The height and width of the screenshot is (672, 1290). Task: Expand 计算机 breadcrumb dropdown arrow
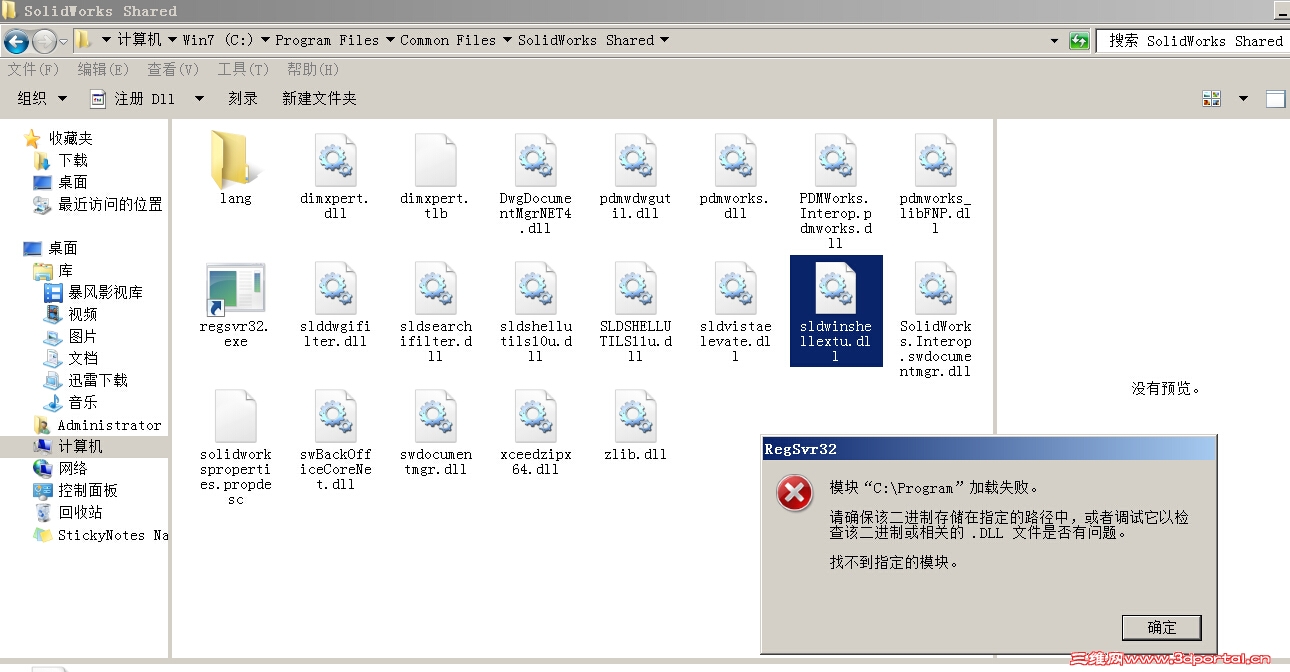(171, 40)
